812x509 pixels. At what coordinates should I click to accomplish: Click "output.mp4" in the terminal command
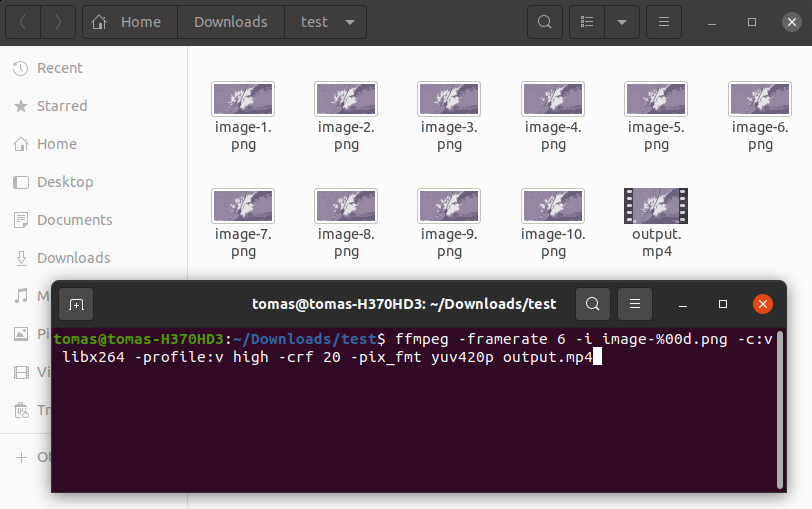coord(548,357)
